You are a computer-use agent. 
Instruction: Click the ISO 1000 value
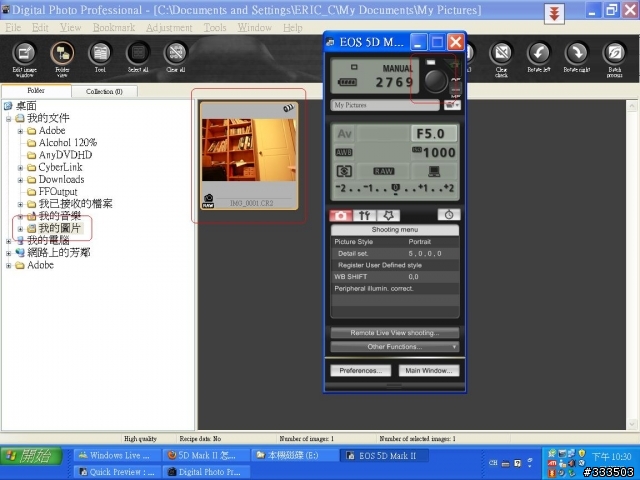pyautogui.click(x=434, y=152)
